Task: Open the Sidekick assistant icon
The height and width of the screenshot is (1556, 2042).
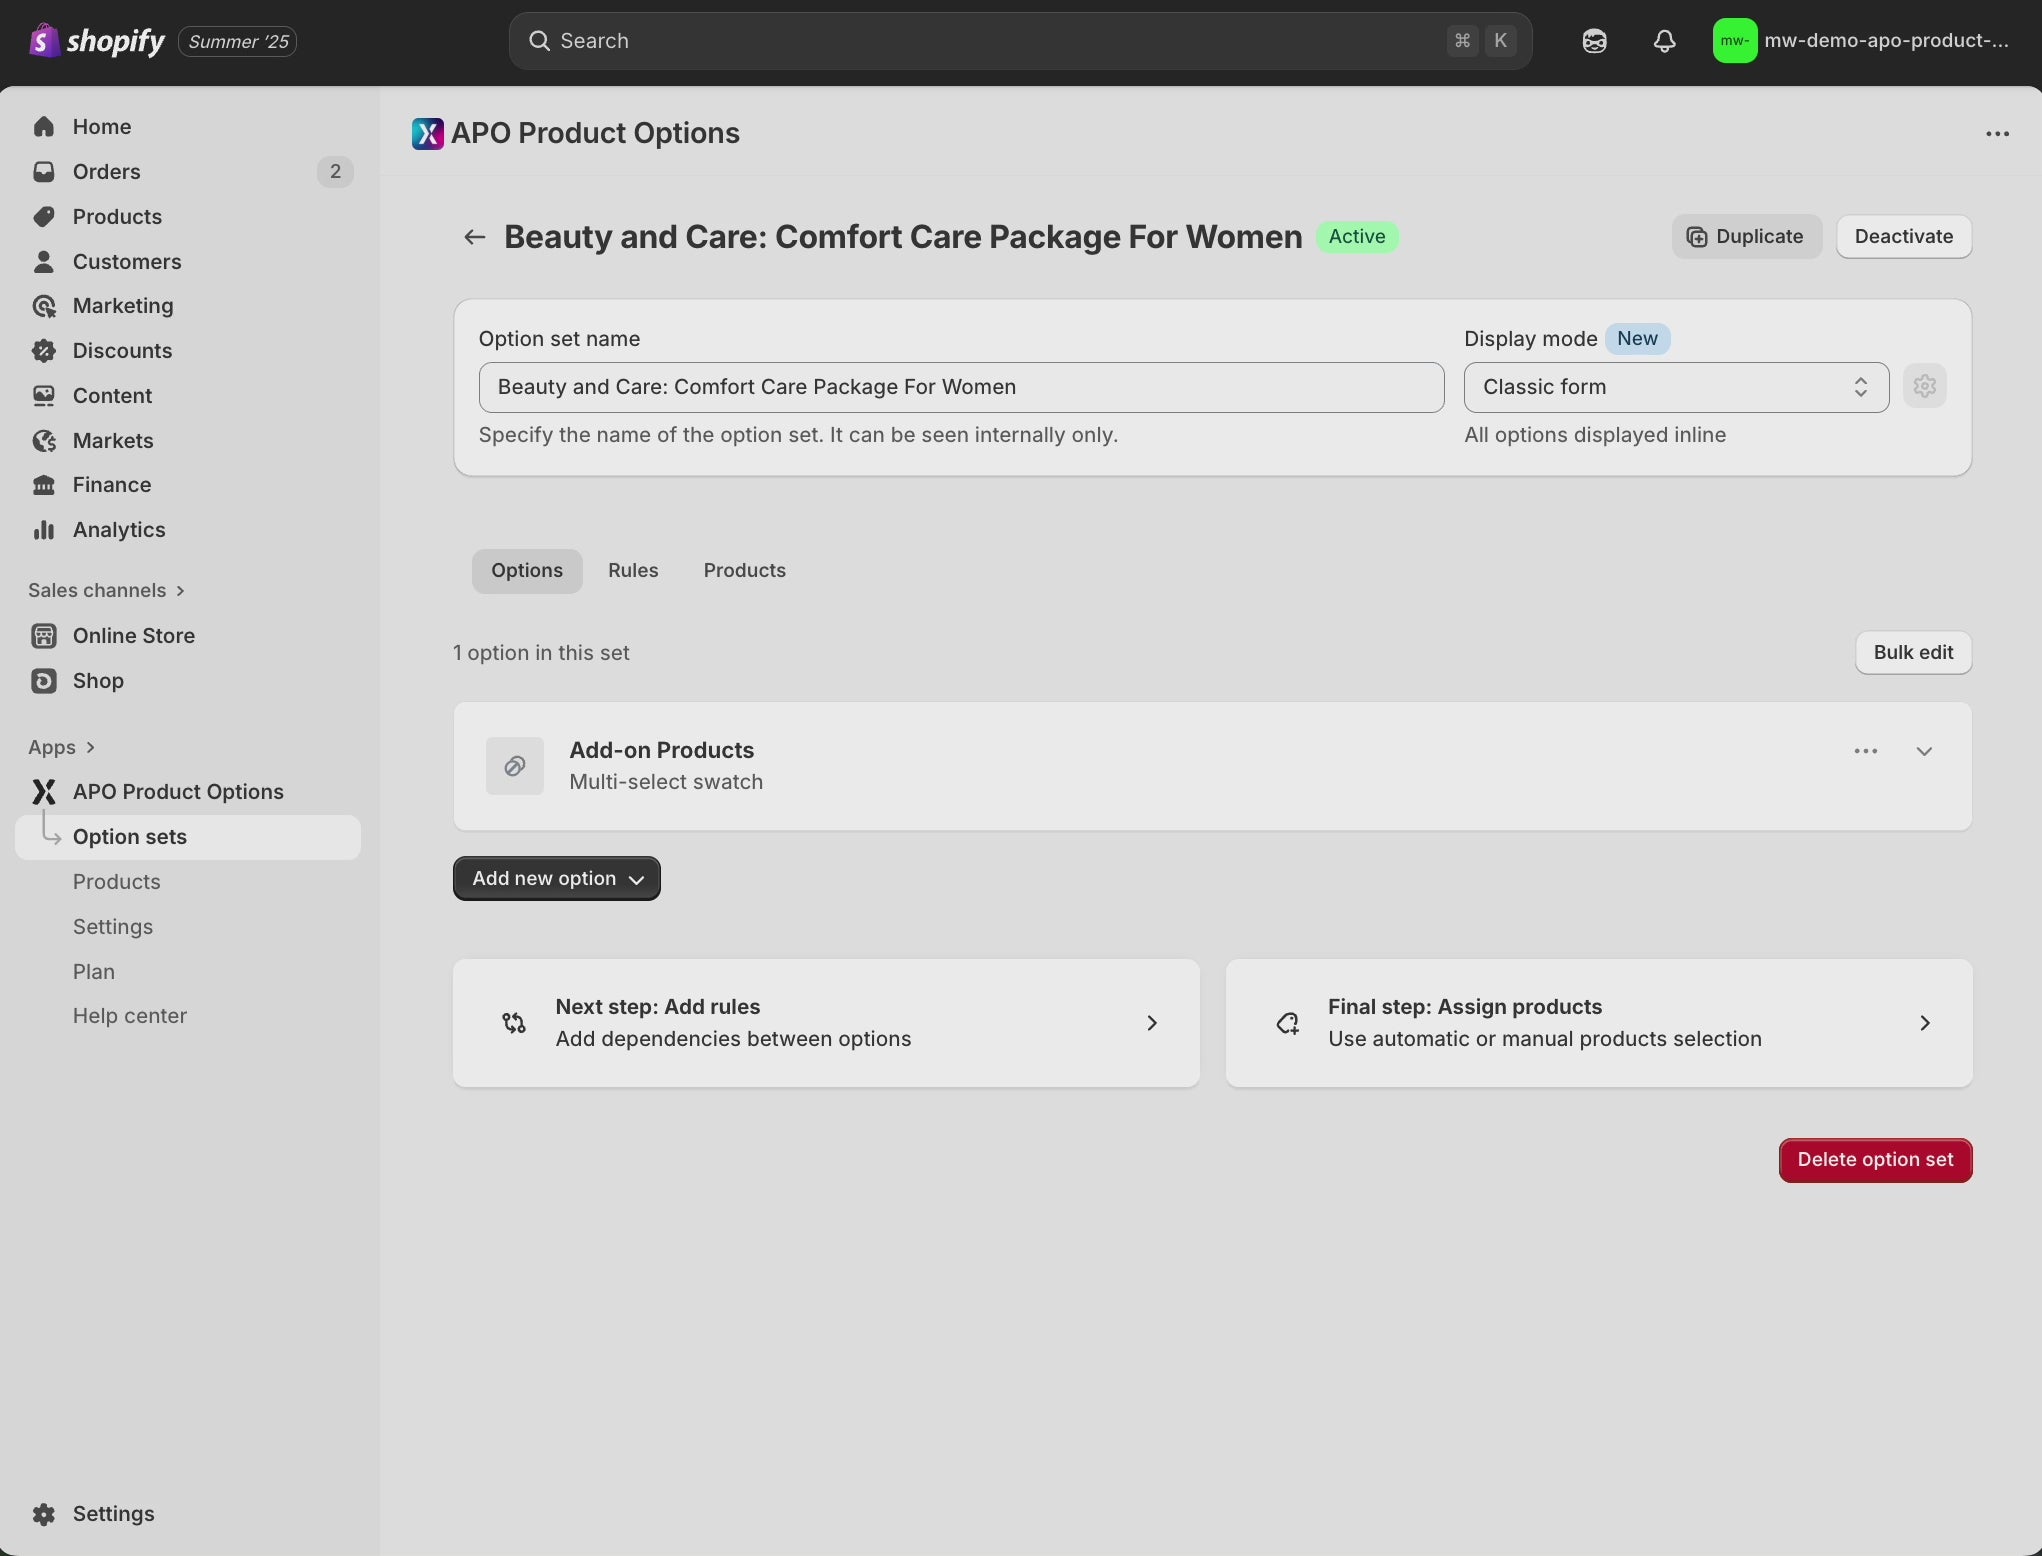Action: [x=1594, y=41]
